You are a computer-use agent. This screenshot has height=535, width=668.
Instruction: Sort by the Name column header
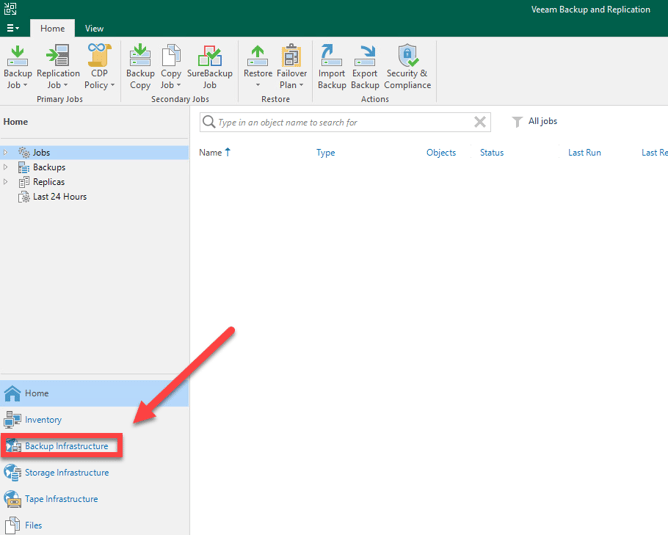(x=210, y=152)
